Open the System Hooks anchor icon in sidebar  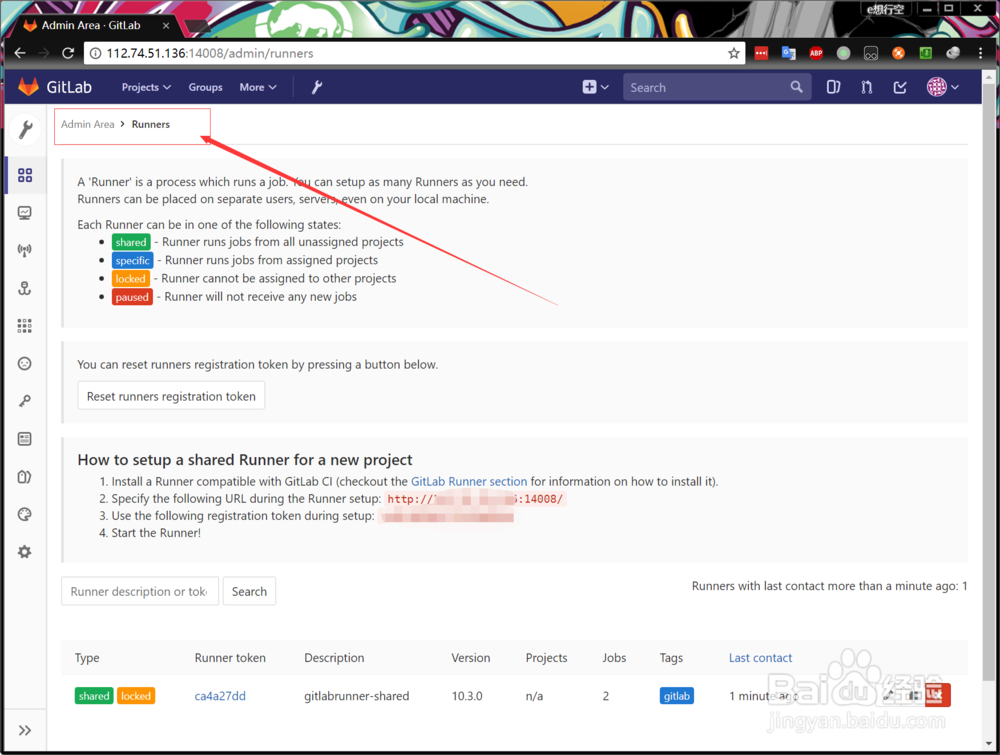click(x=25, y=288)
